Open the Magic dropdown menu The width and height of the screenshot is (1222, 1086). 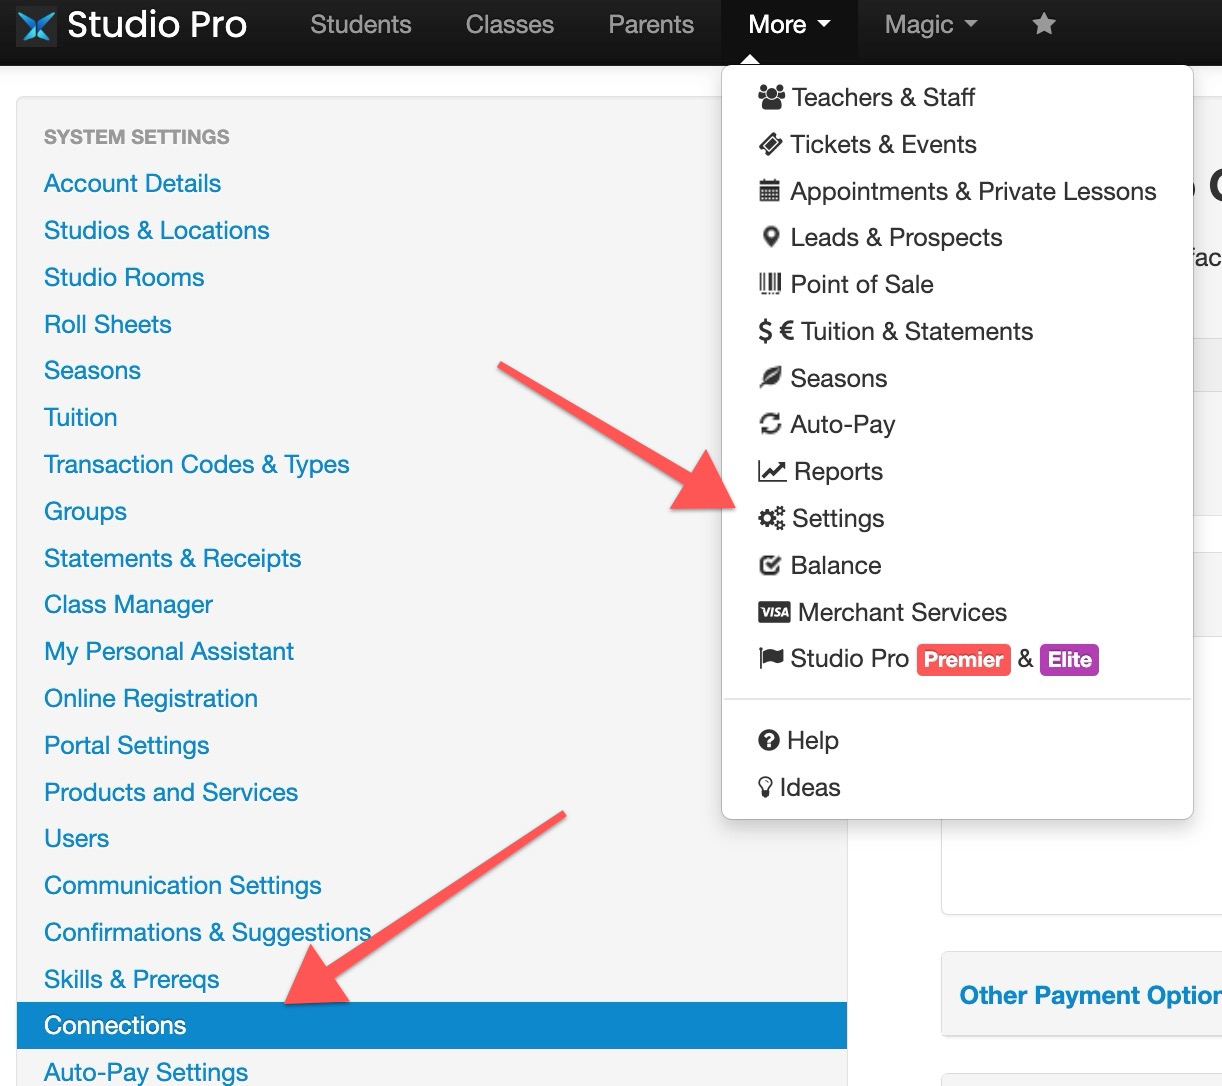coord(931,25)
